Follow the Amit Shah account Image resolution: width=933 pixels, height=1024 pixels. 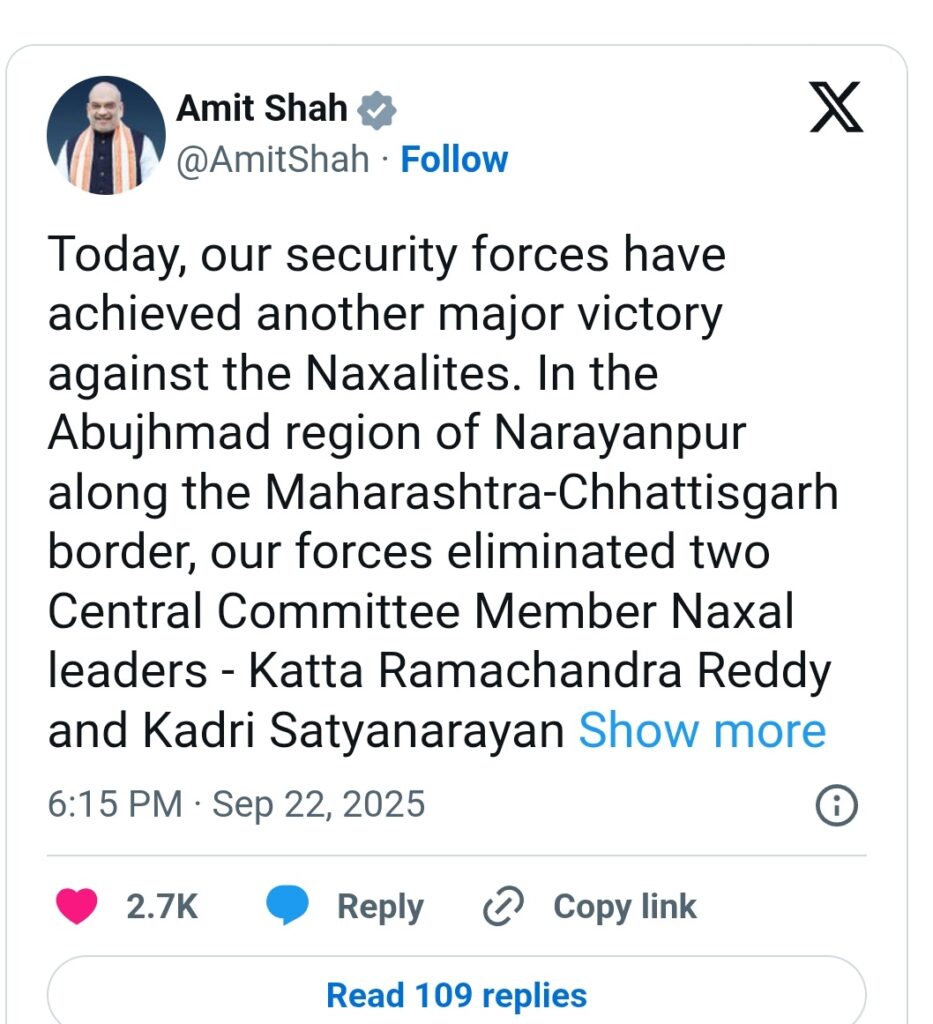tap(454, 159)
